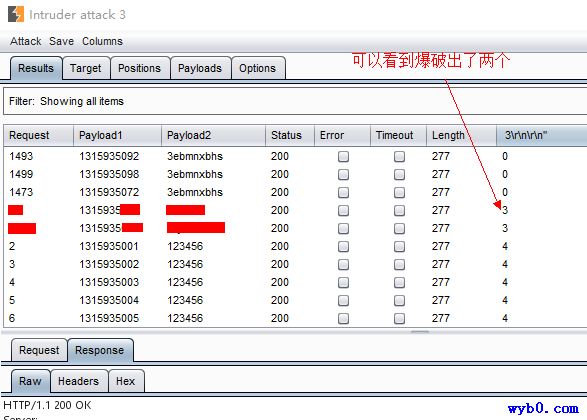Viewport: 587px width, 420px height.
Task: Toggle Error checkbox for payload 1315935005 row
Action: coord(343,318)
